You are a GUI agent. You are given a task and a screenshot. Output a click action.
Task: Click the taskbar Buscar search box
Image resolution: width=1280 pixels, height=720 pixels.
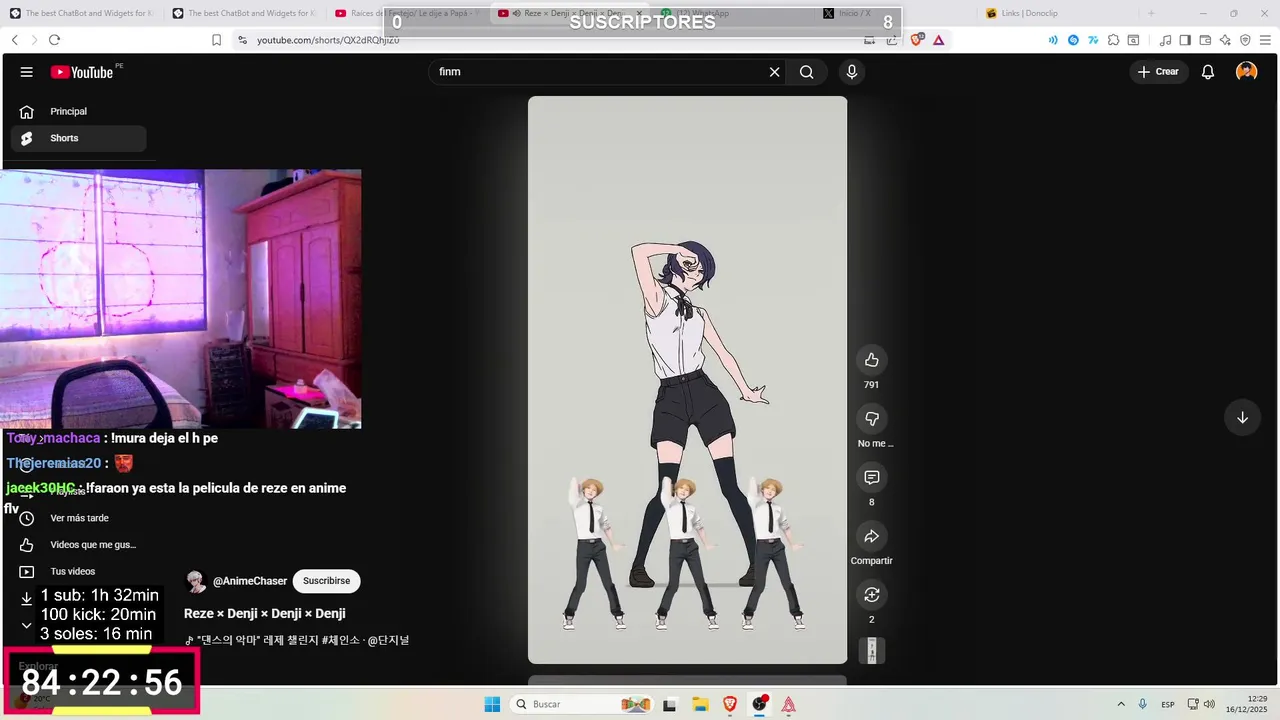coord(582,705)
